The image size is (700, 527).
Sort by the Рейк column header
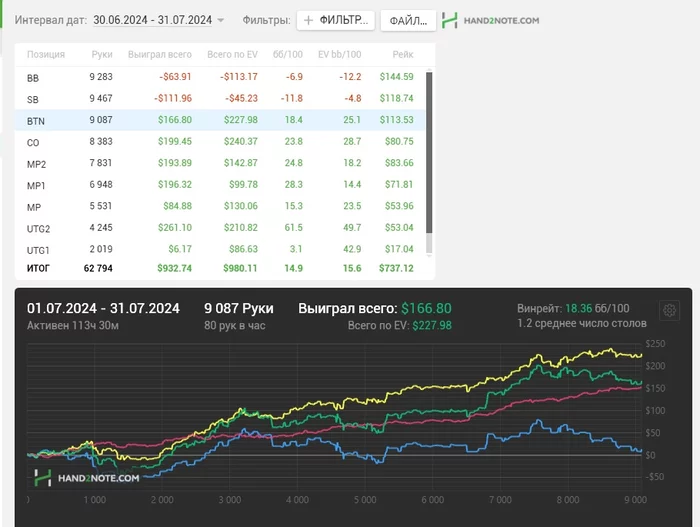(x=403, y=54)
